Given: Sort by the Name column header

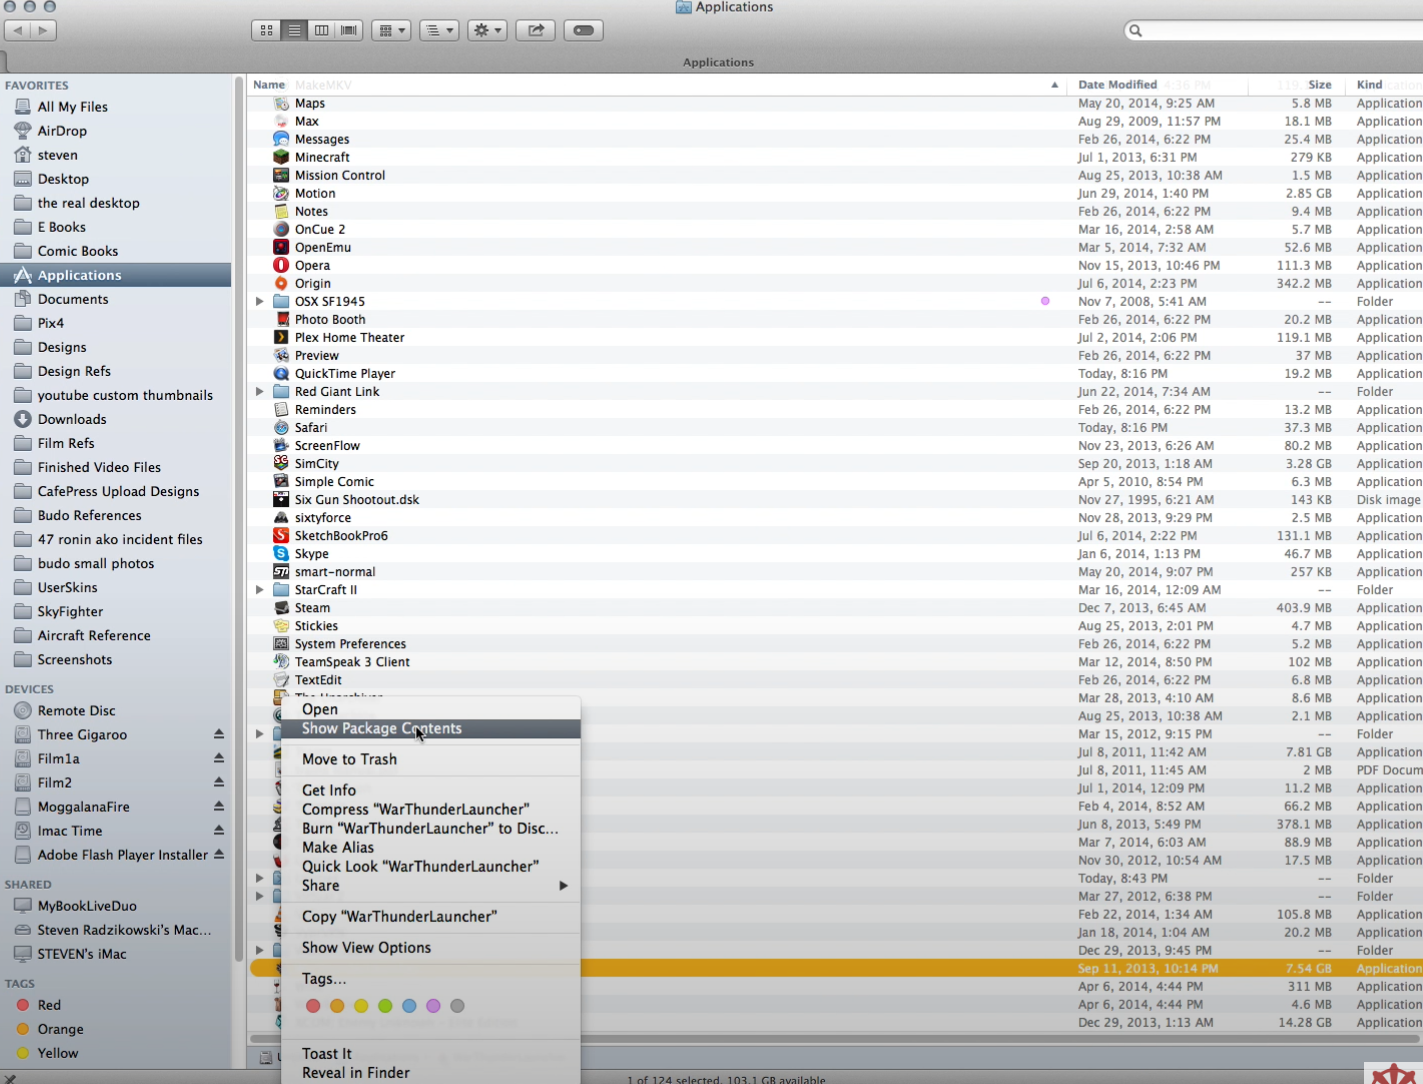Looking at the screenshot, I should [657, 85].
